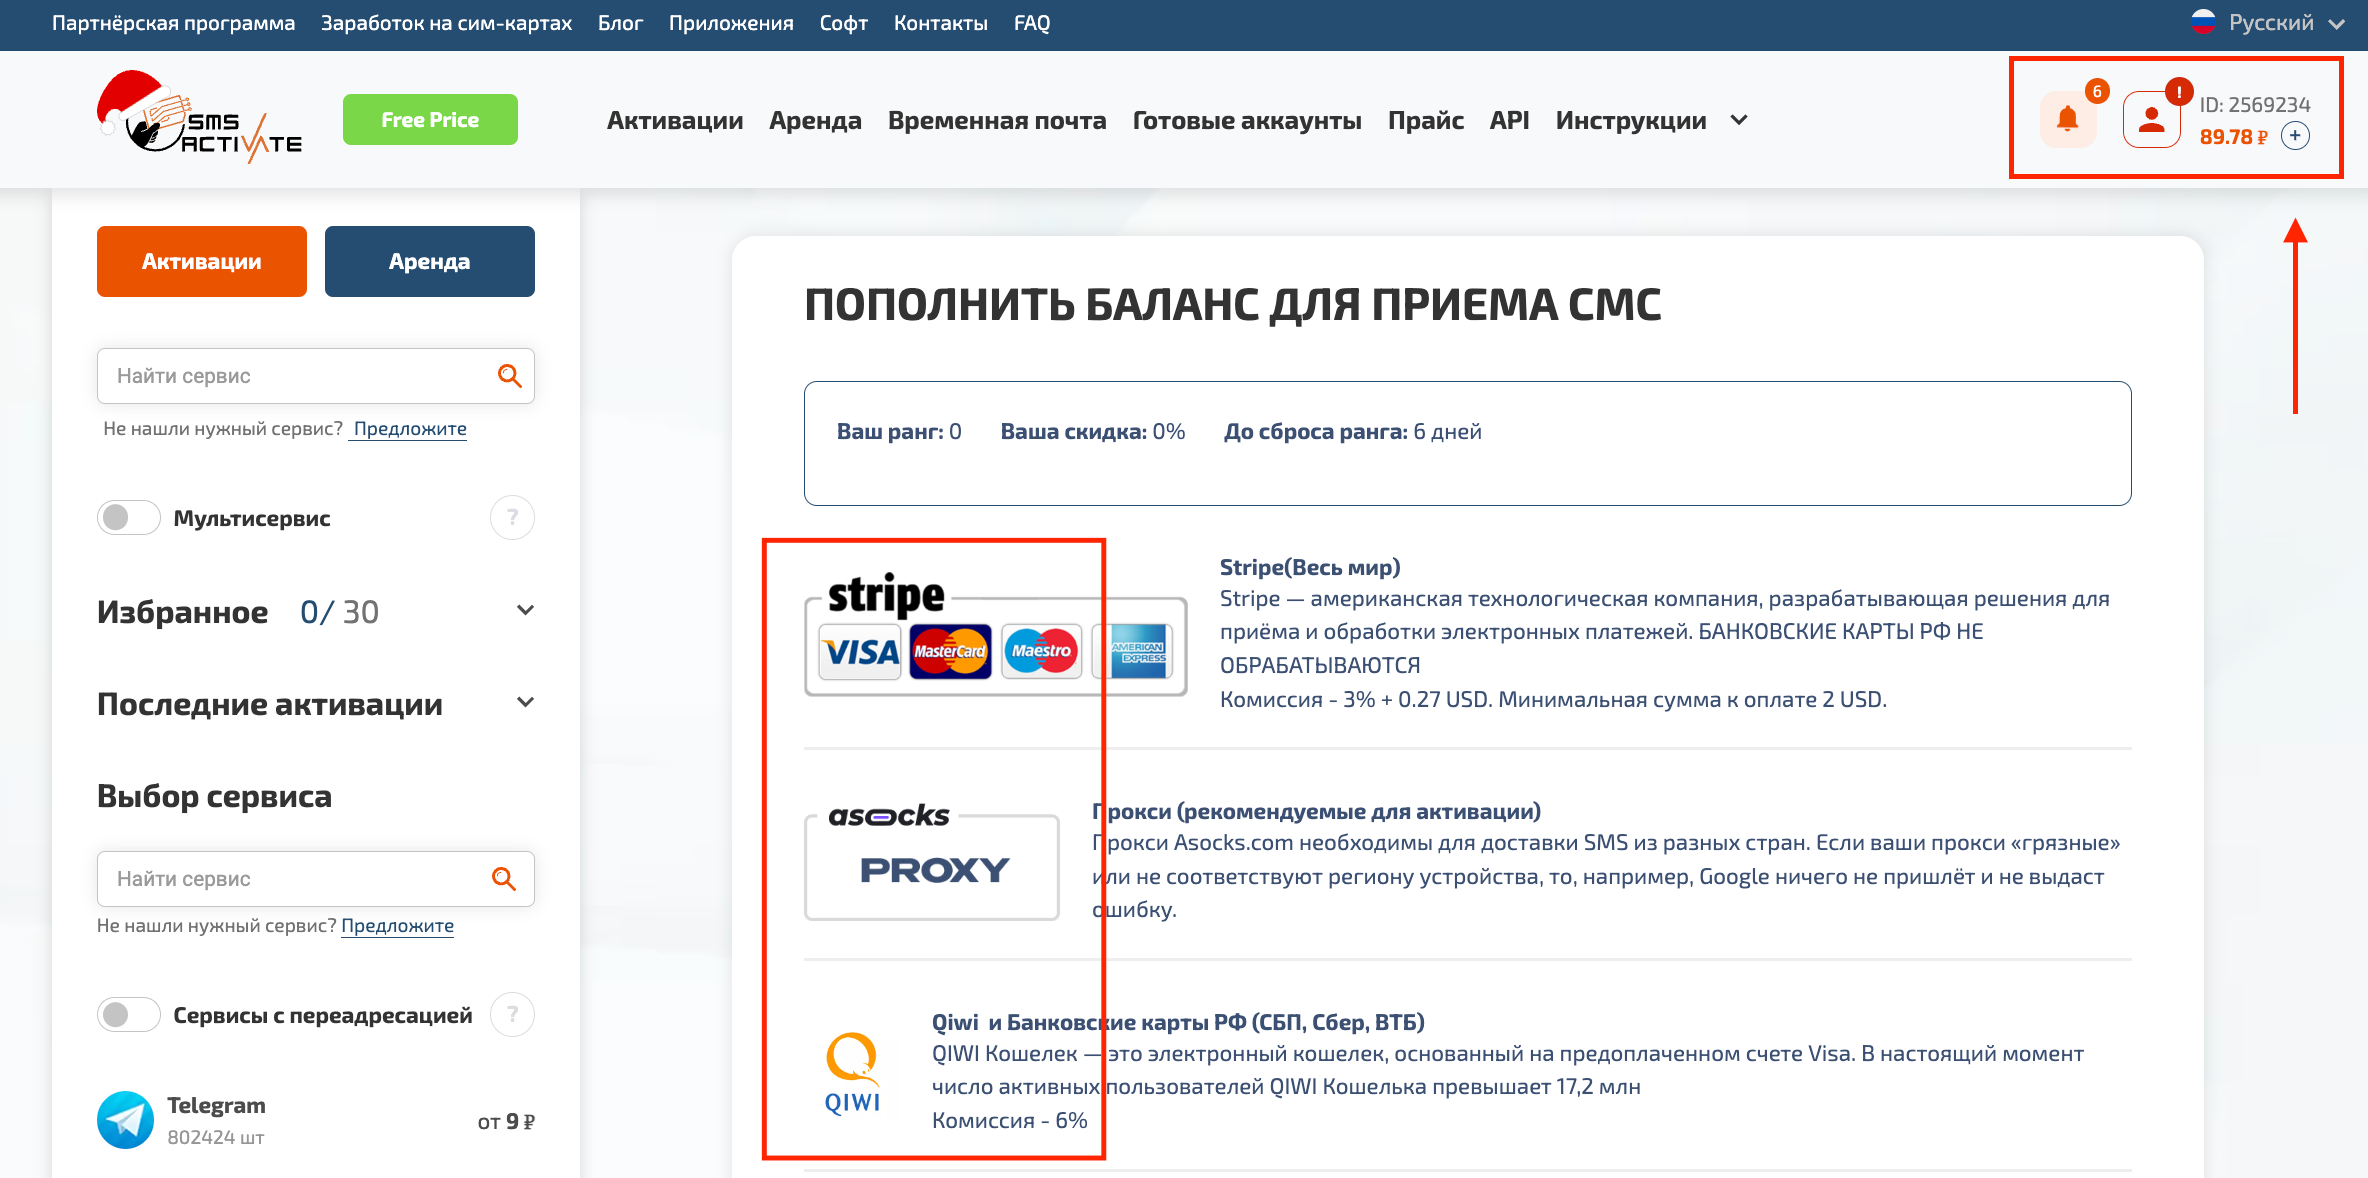
Task: Toggle the Мультисервис switch
Action: pos(128,518)
